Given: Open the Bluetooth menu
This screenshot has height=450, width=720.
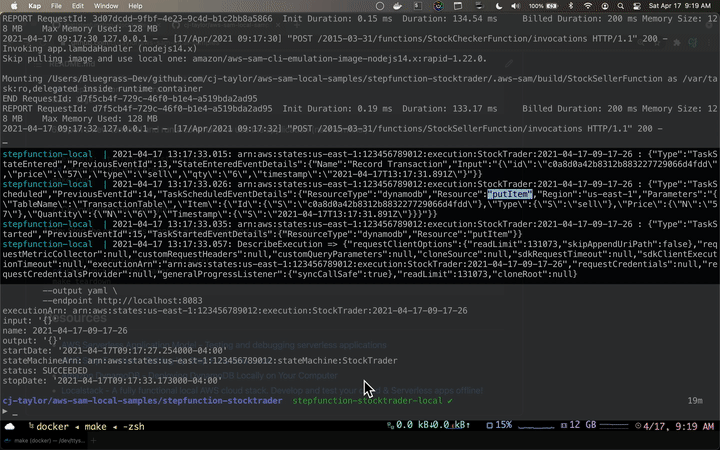Looking at the screenshot, I should (571, 6).
